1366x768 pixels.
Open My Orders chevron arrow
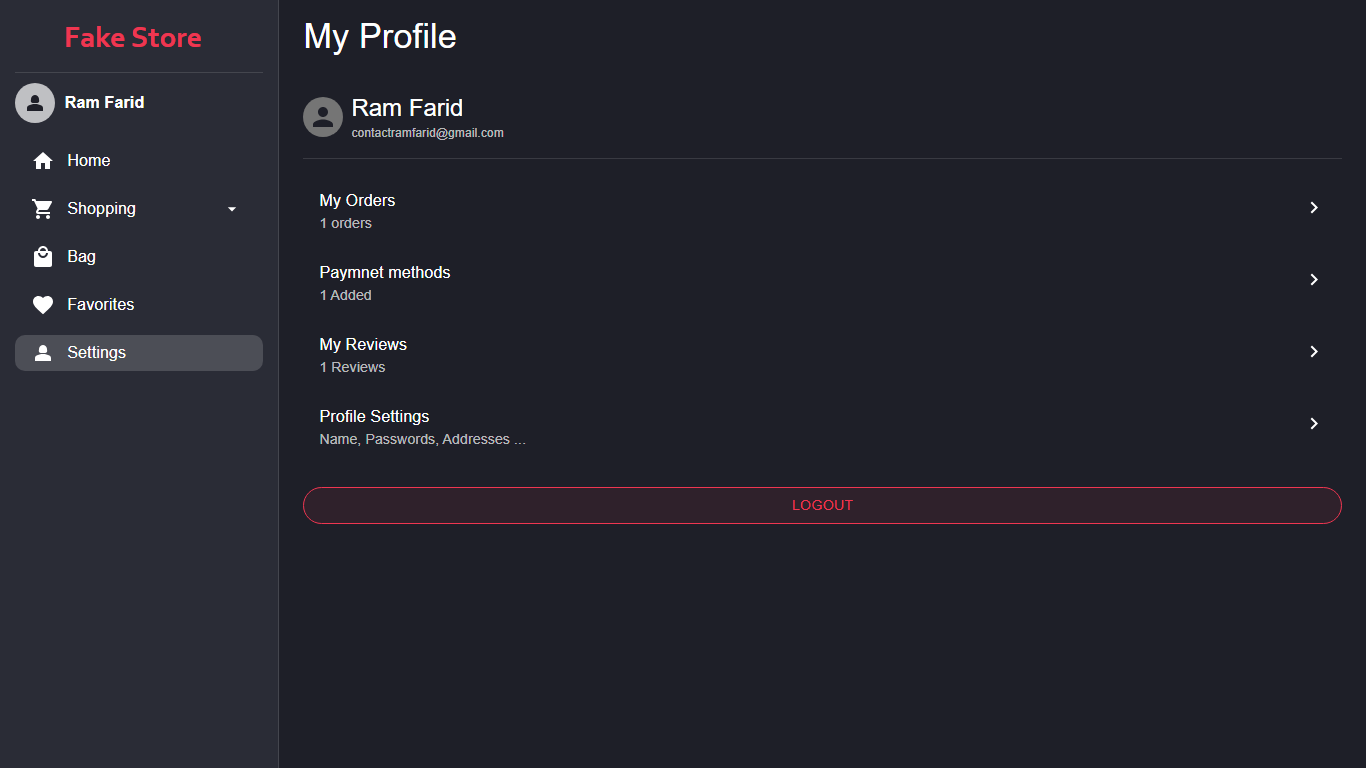(x=1314, y=208)
